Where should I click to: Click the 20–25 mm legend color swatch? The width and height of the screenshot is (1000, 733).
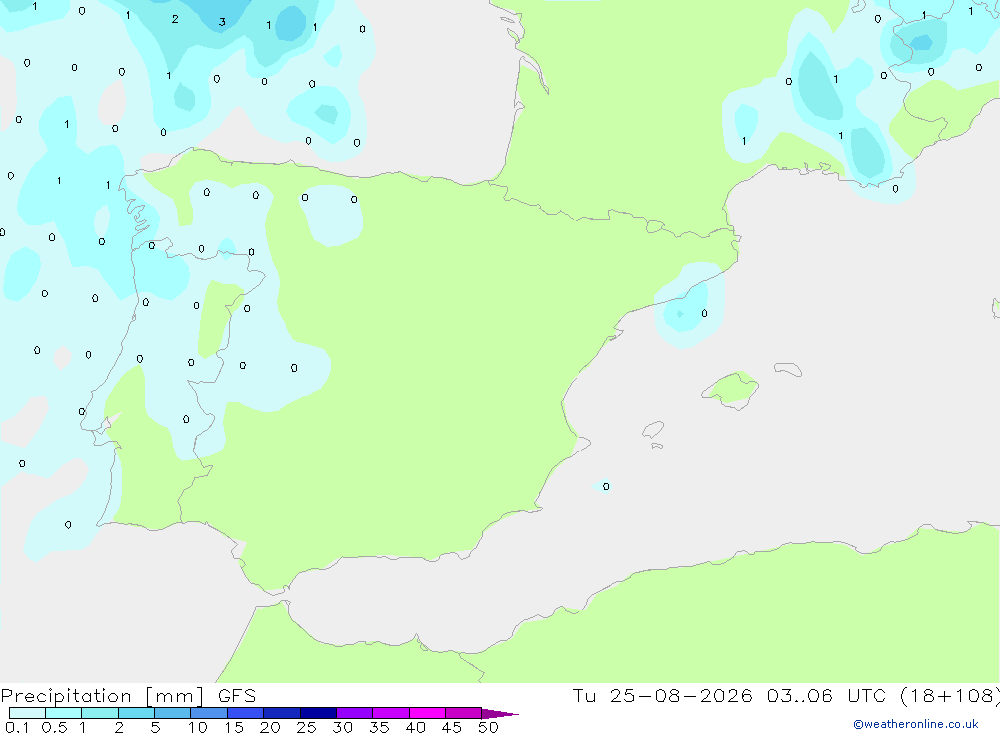pos(282,713)
